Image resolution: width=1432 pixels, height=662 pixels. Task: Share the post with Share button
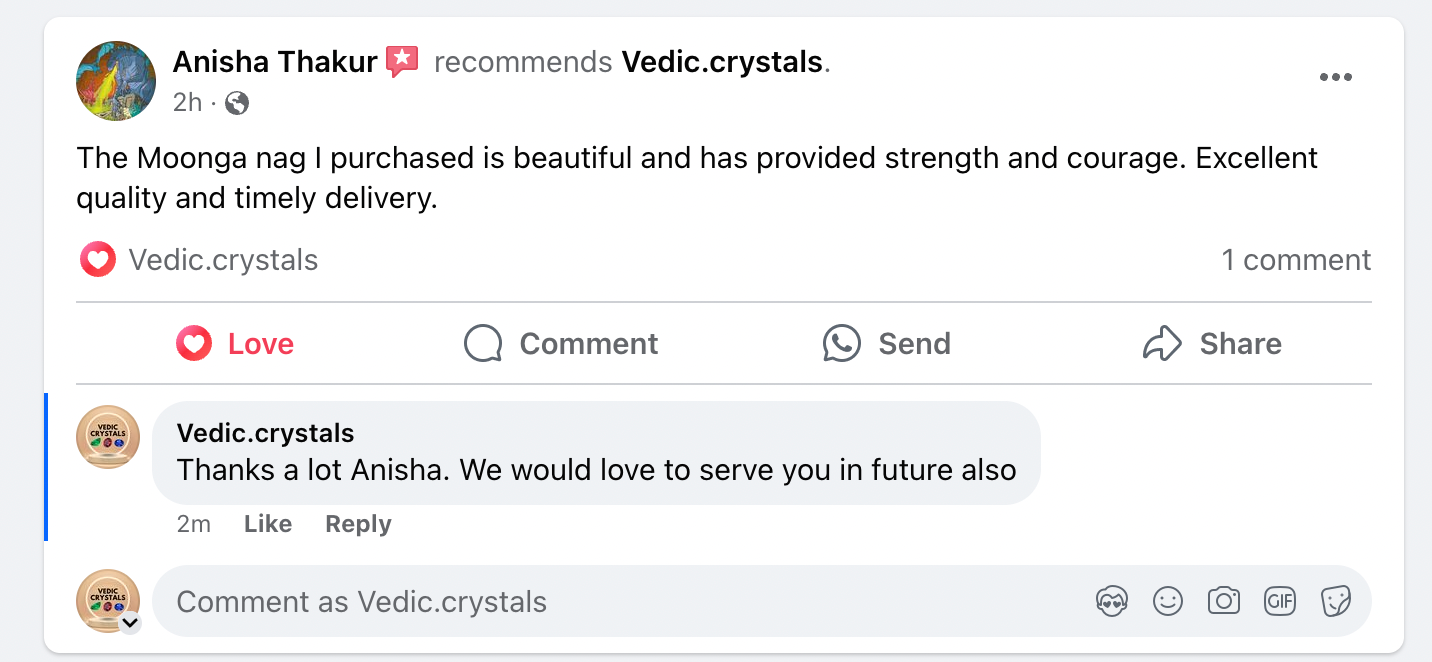(x=1211, y=344)
